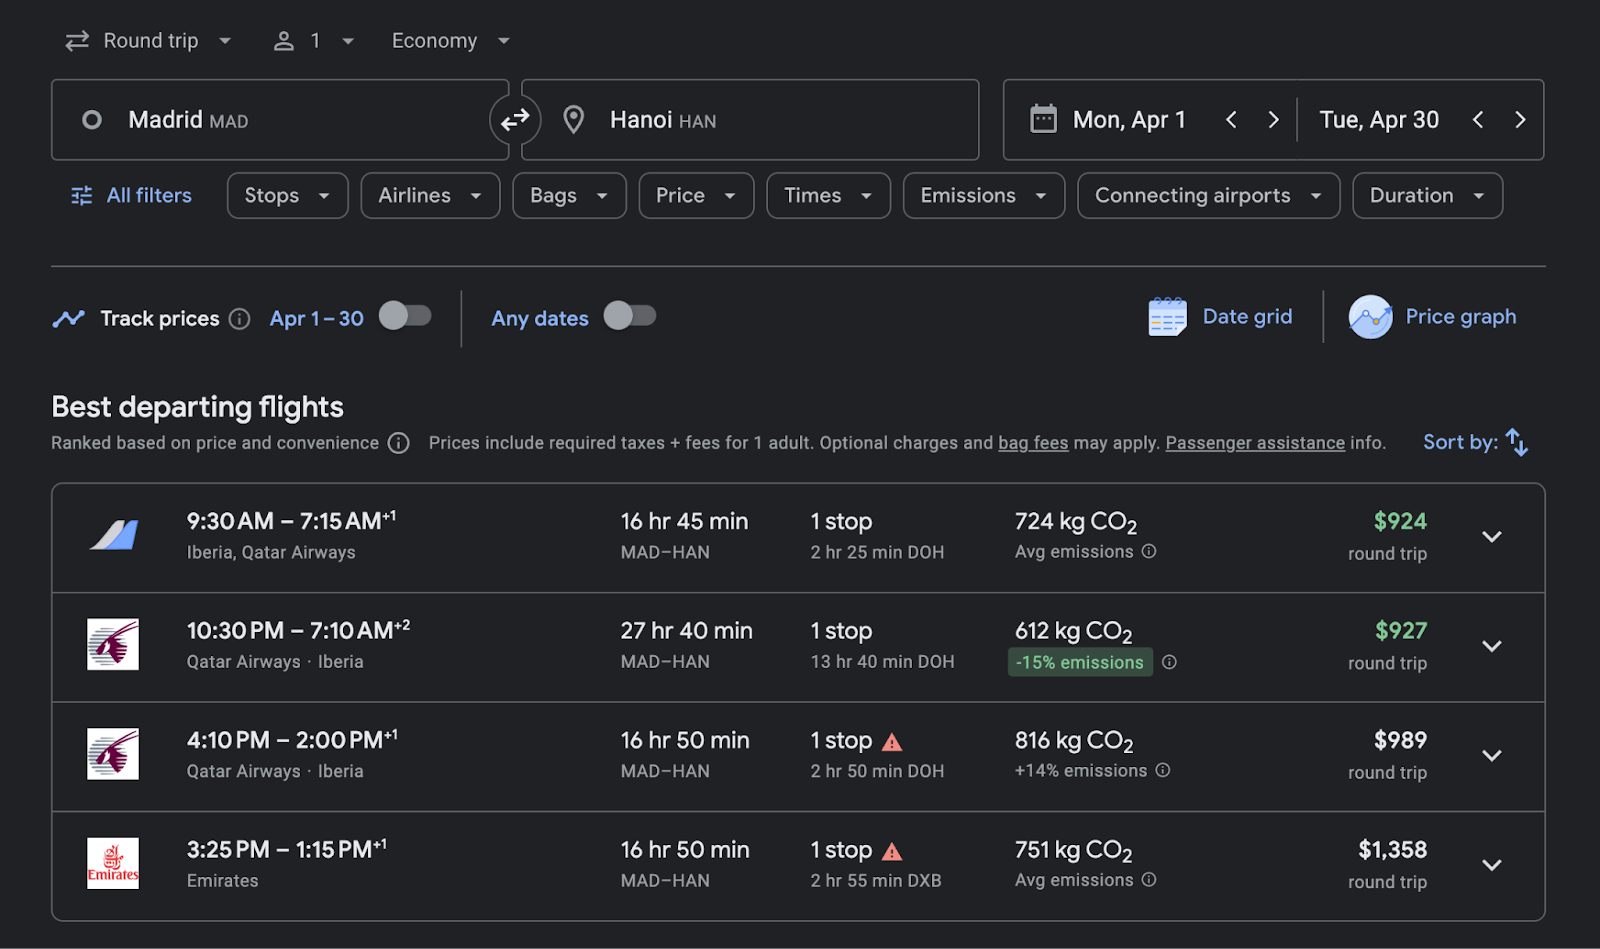Click the All filters sliders icon
Screen dimensions: 1600x949
[x=82, y=196]
